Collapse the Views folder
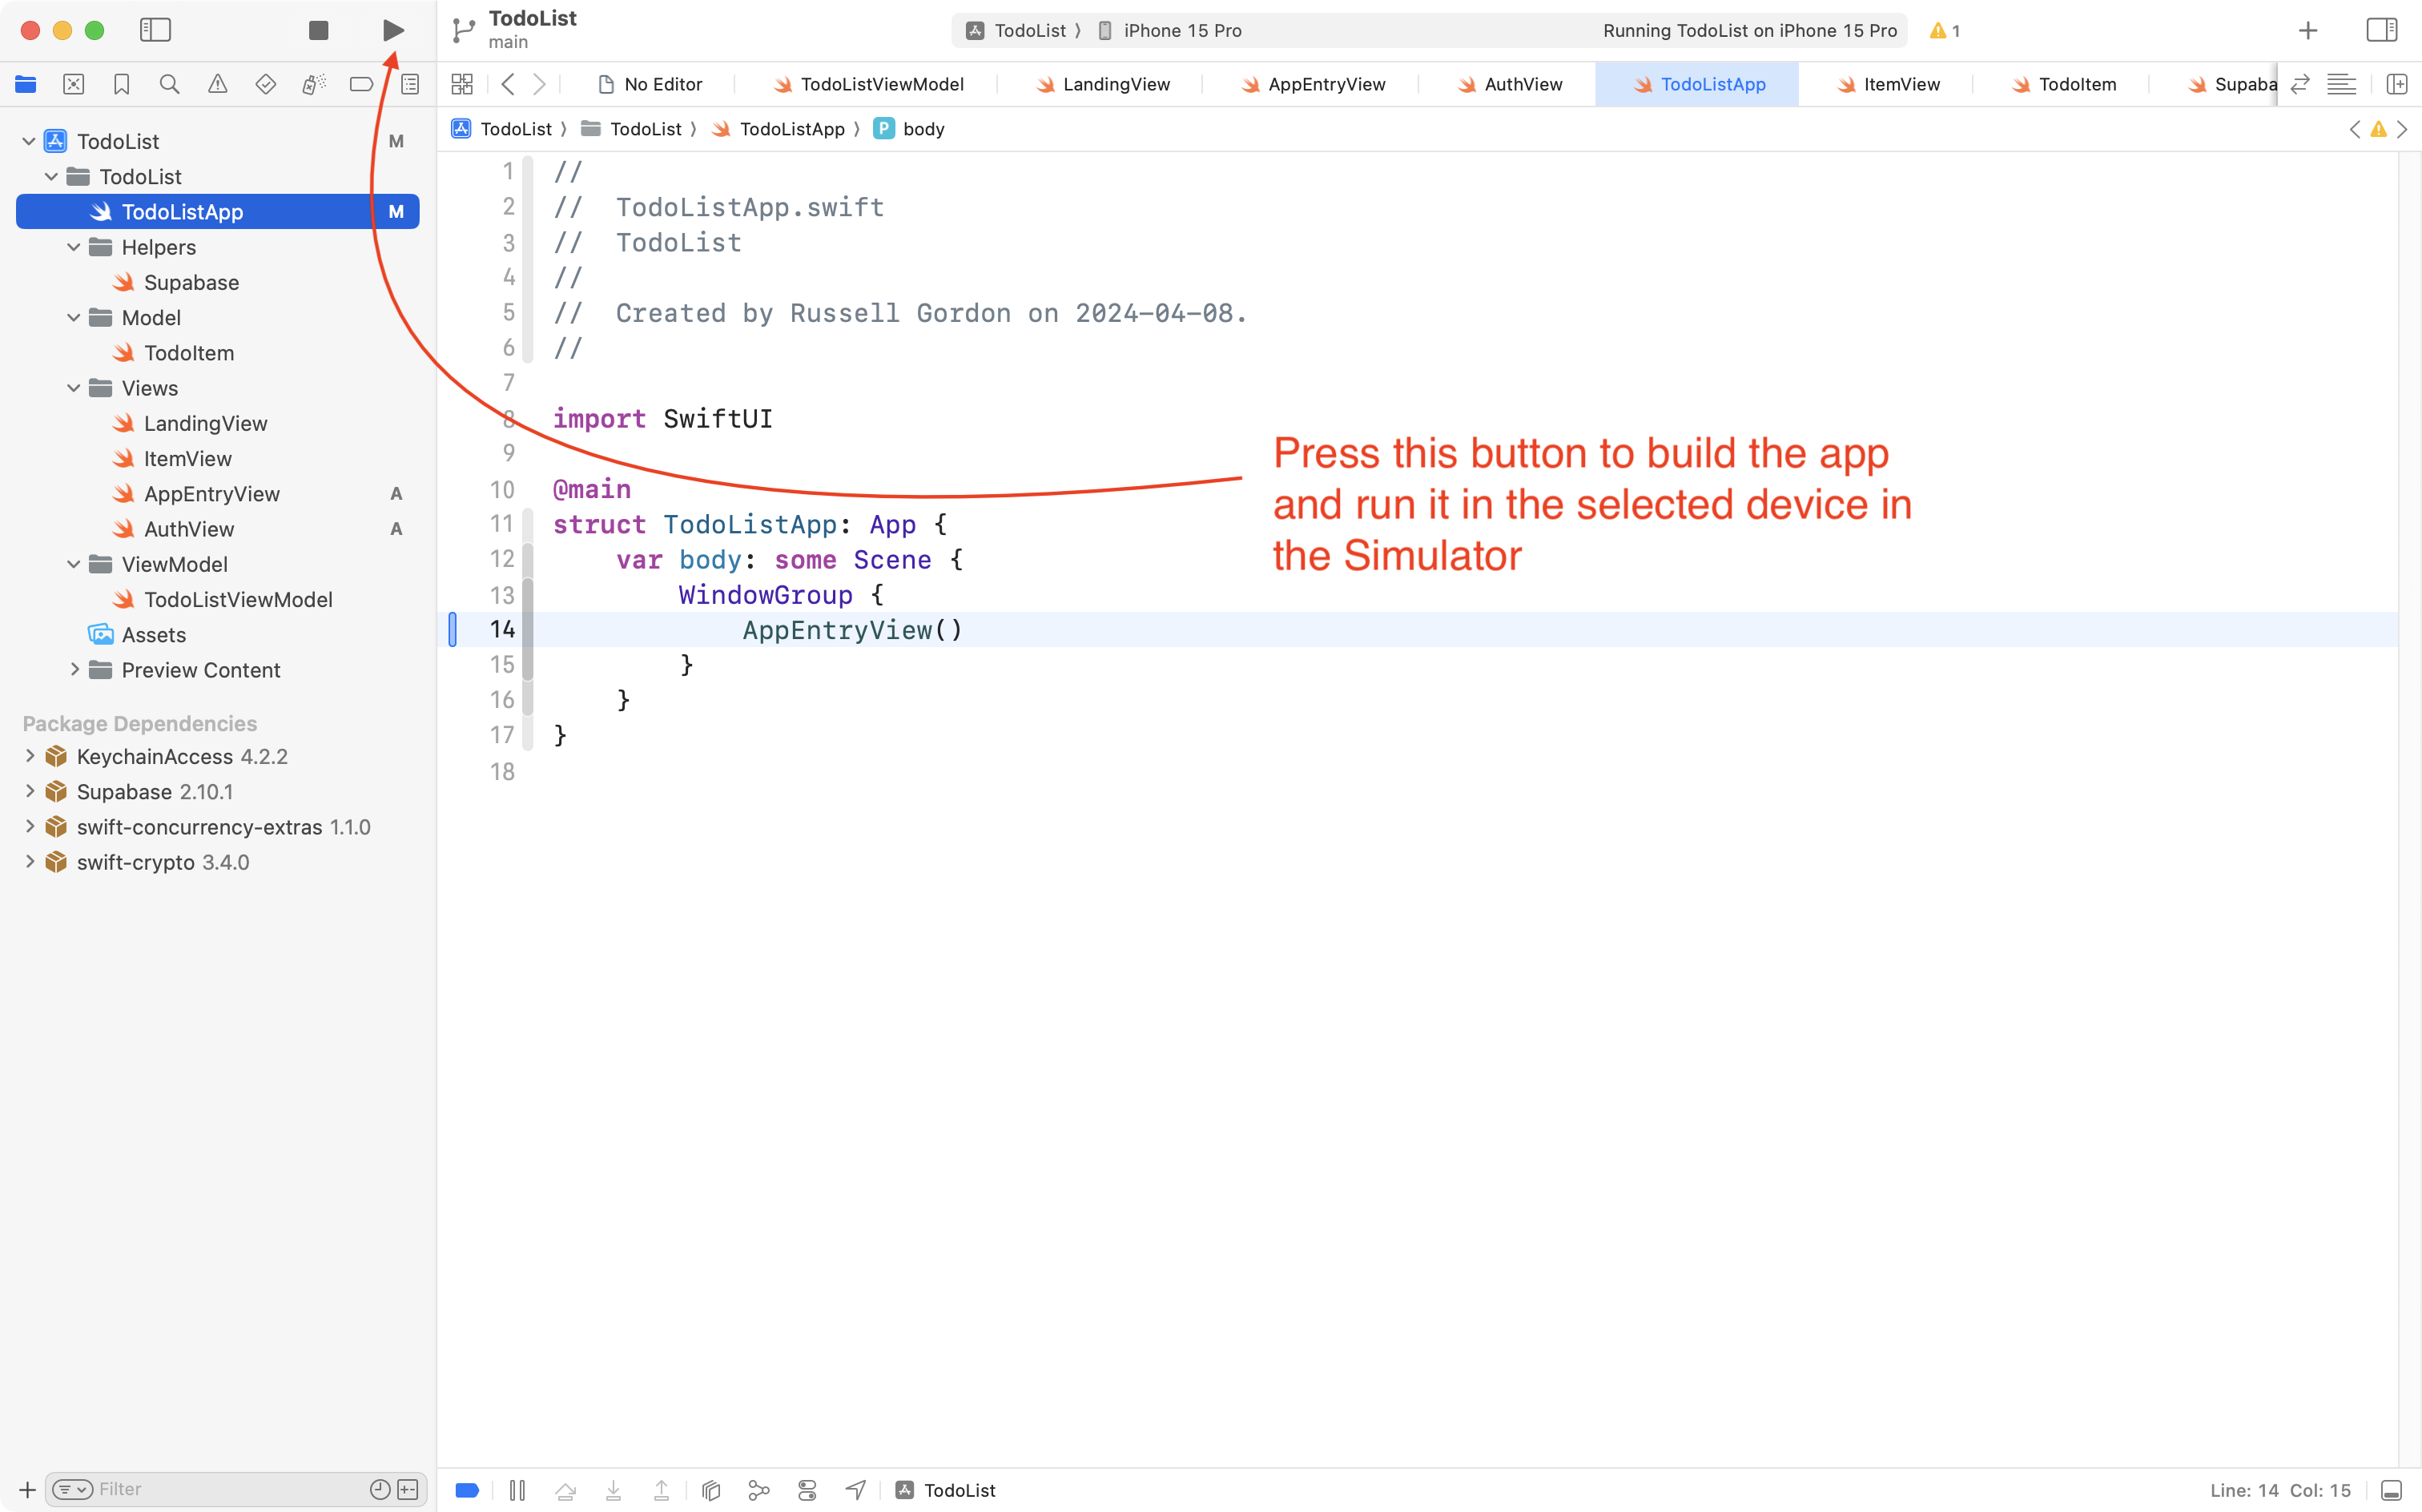The height and width of the screenshot is (1512, 2422). tap(72, 388)
